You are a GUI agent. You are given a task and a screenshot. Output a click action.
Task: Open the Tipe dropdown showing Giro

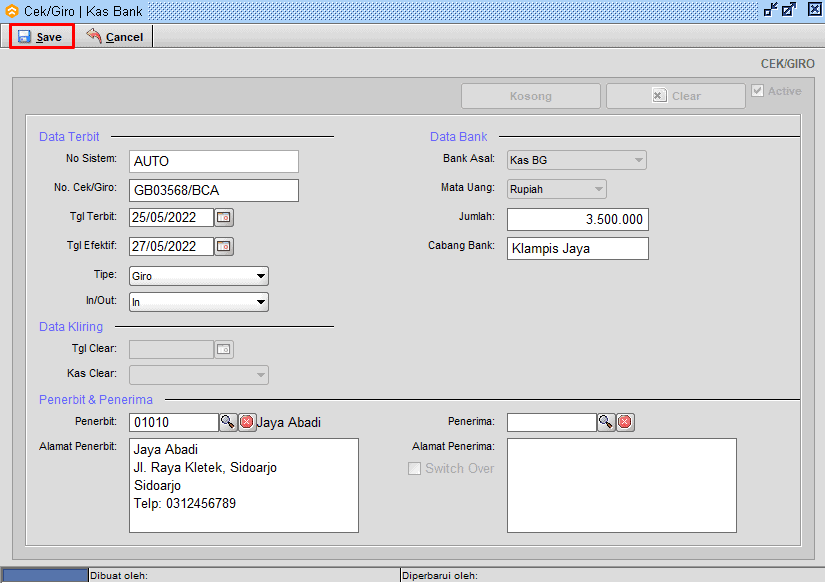[x=199, y=276]
